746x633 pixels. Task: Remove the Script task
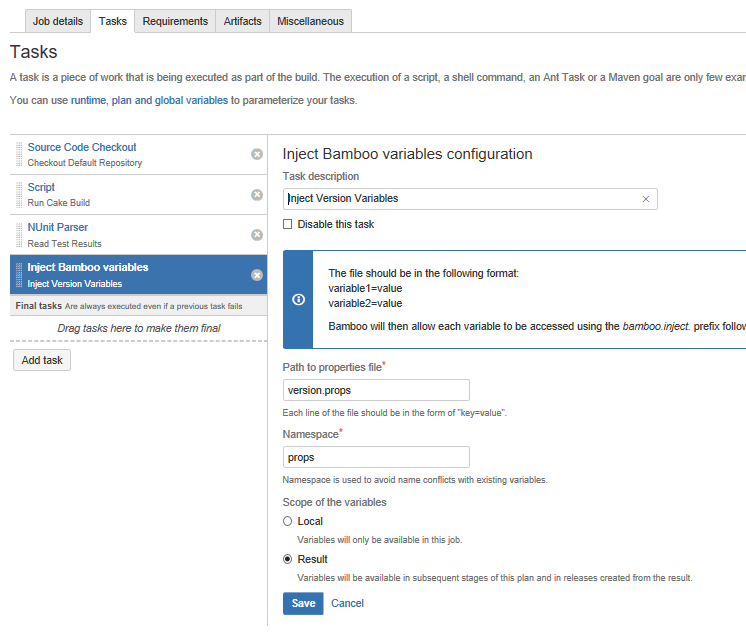point(257,194)
